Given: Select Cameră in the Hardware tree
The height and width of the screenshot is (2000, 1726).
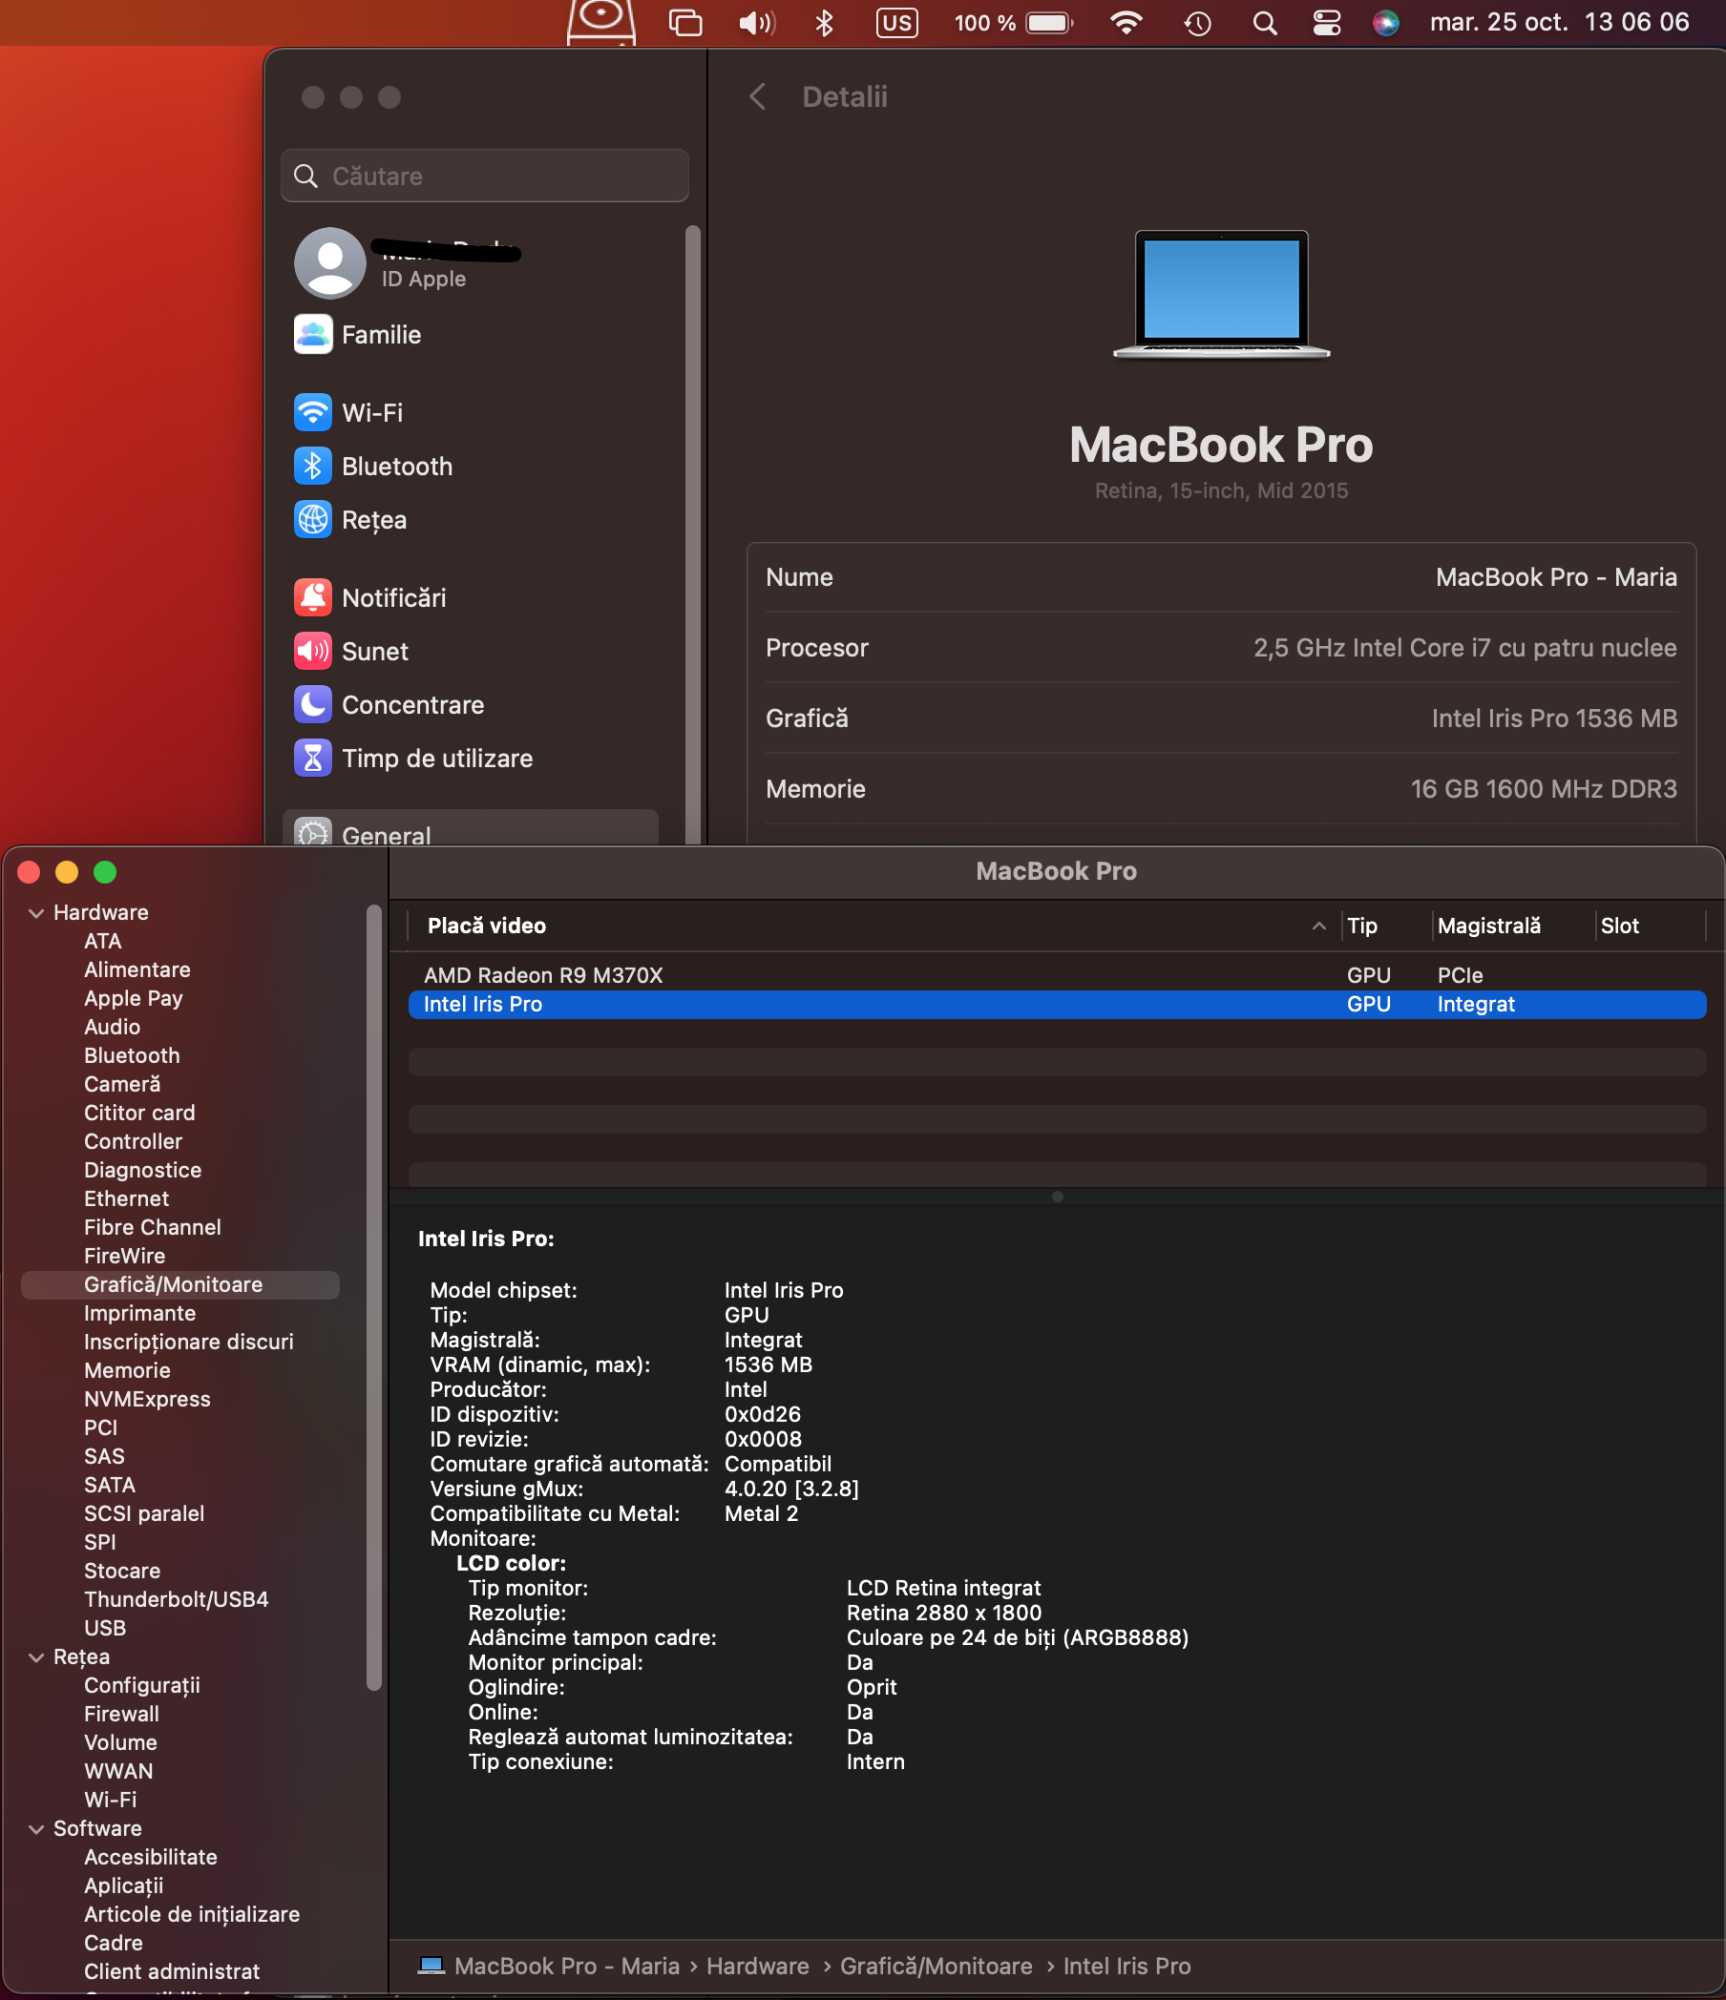Looking at the screenshot, I should coord(122,1084).
